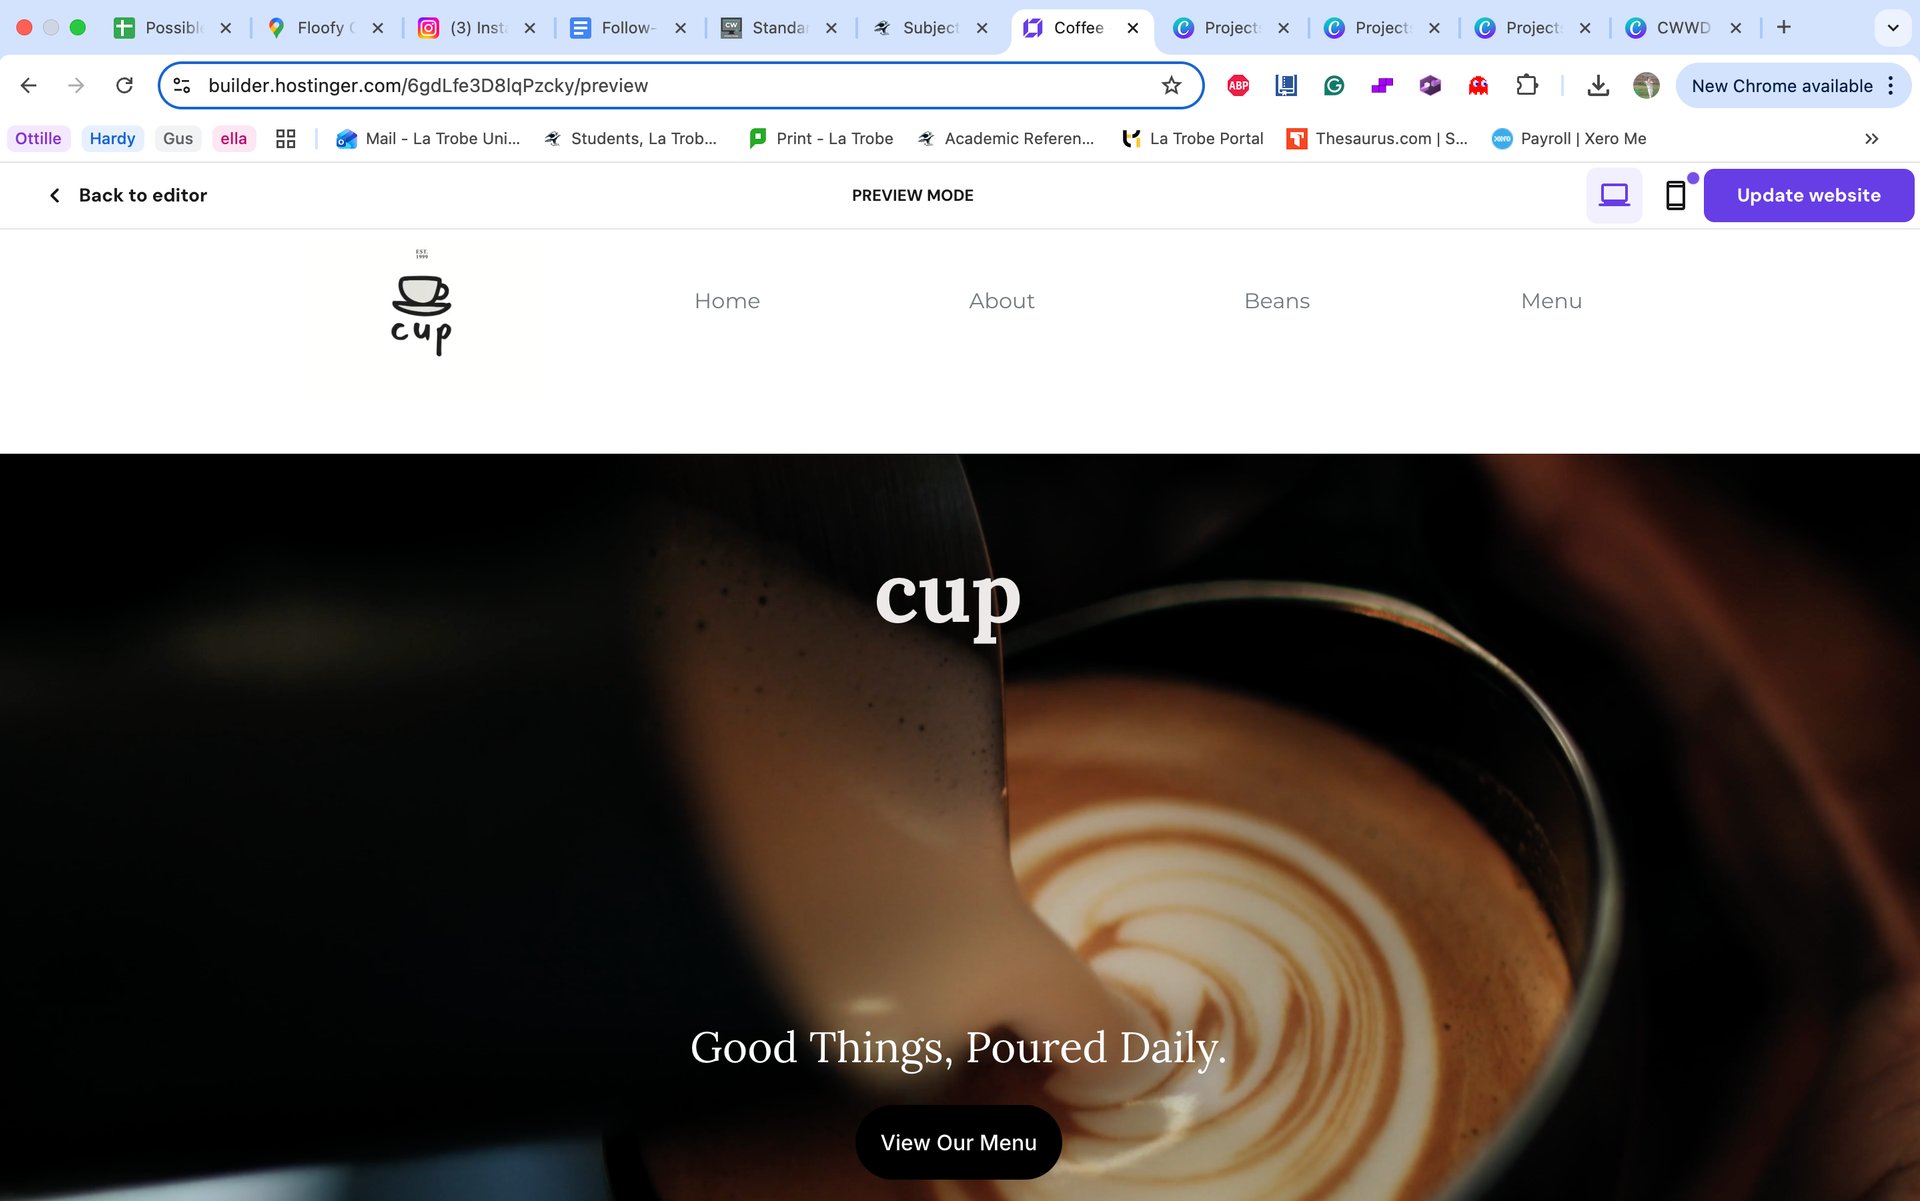The image size is (1920, 1201).
Task: Open Chrome three-dot menu
Action: [1890, 85]
